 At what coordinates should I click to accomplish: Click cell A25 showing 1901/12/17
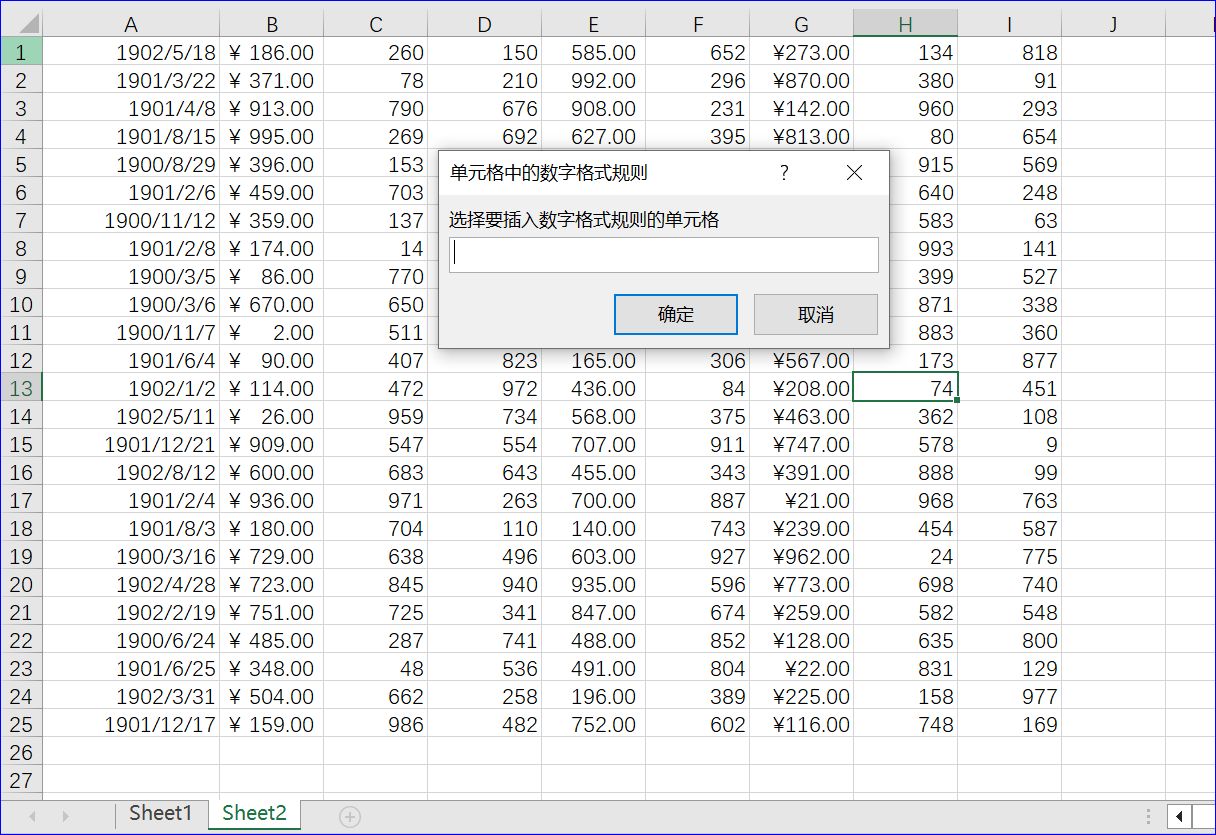[131, 724]
